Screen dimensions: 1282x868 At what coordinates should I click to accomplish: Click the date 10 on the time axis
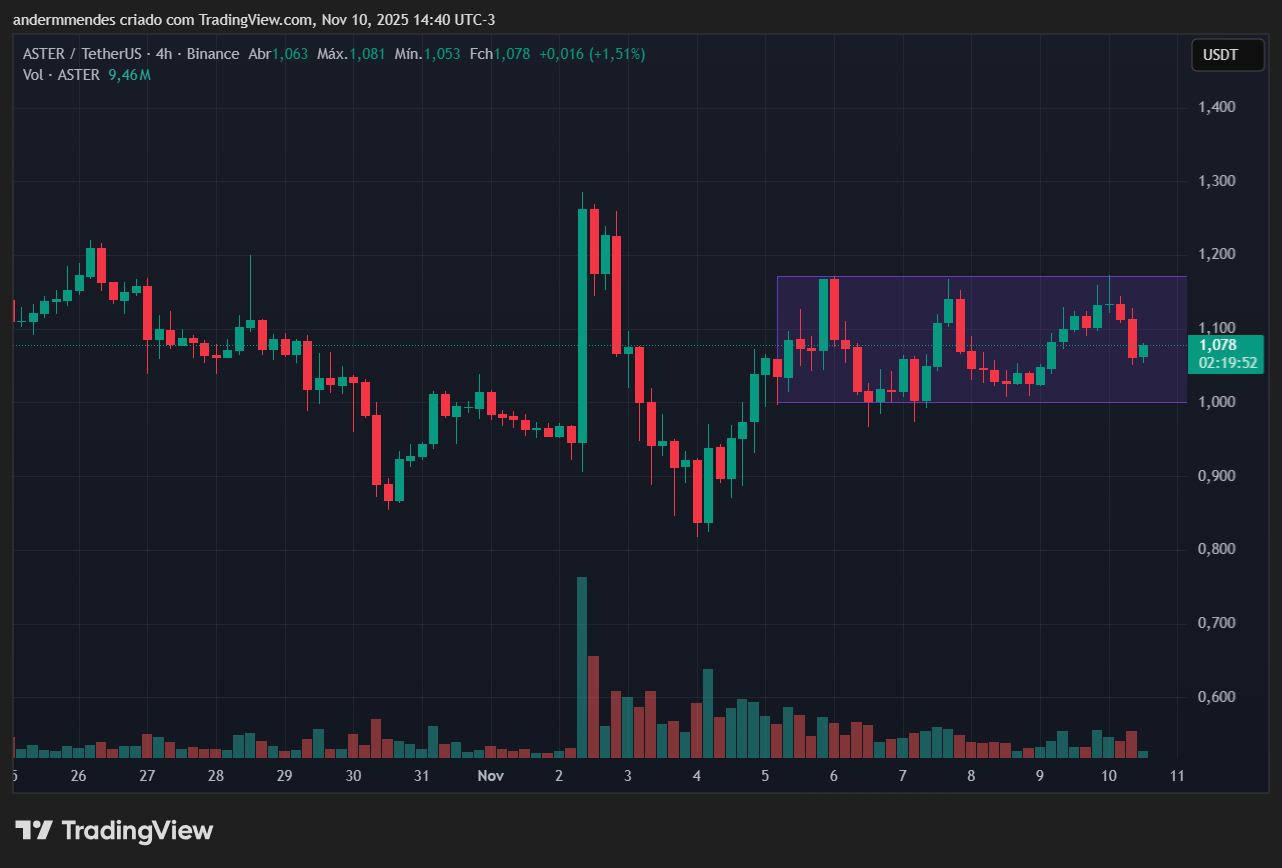pos(1108,776)
